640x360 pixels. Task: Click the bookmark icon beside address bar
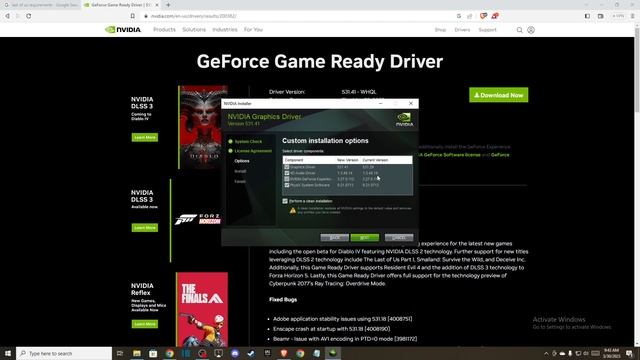pyautogui.click(x=133, y=16)
